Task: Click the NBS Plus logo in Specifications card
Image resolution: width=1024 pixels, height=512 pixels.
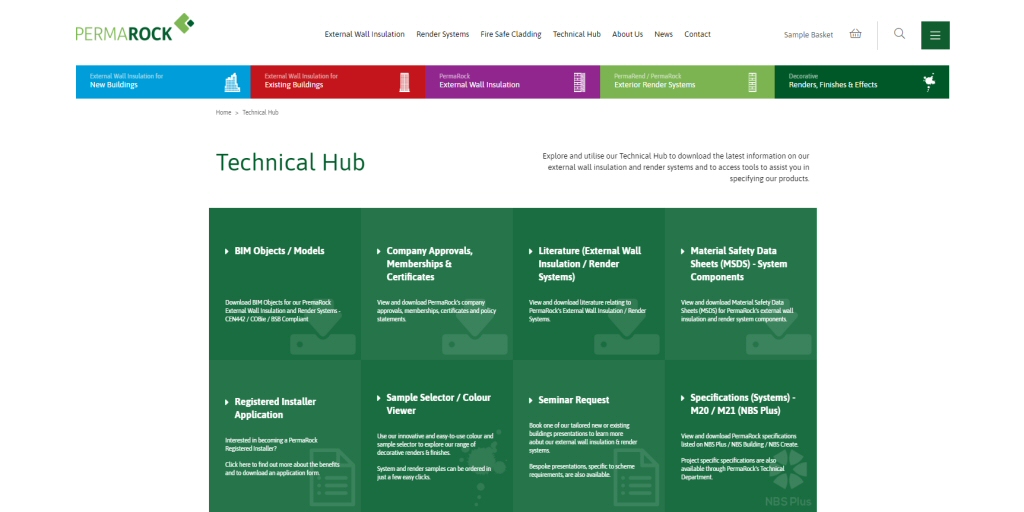Action: tap(788, 478)
